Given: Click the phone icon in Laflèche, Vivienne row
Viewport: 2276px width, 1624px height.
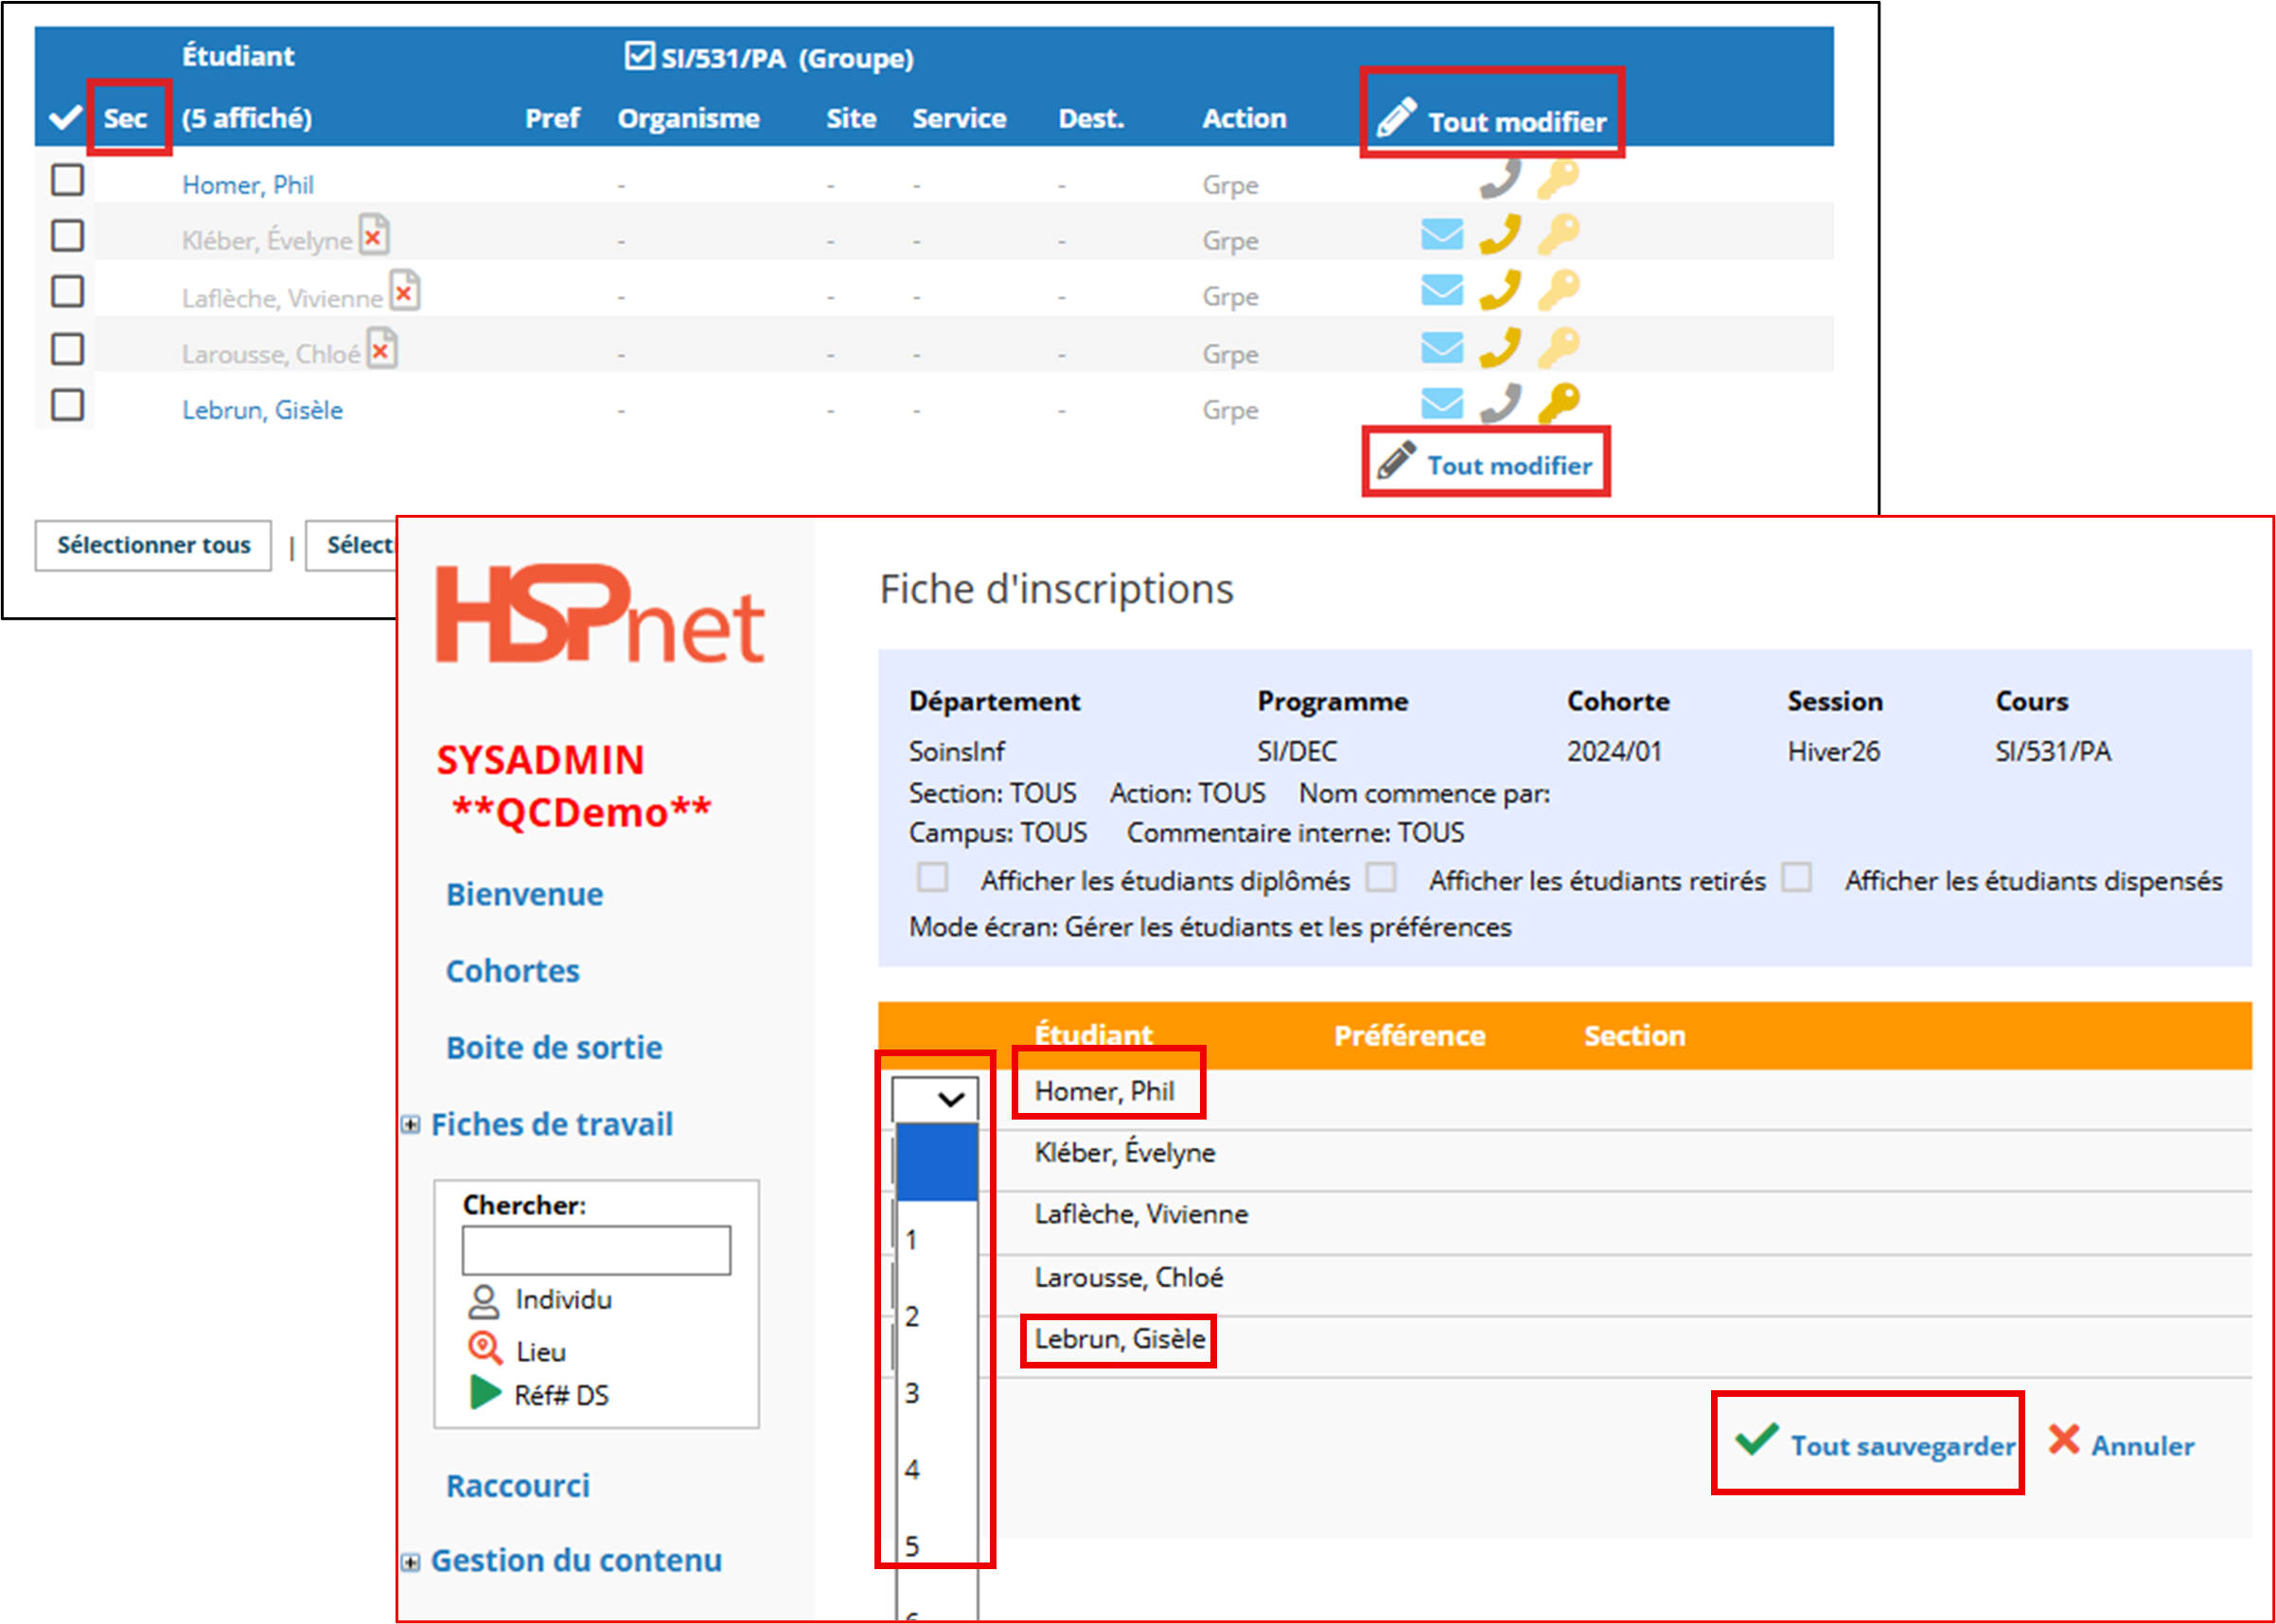Looking at the screenshot, I should point(1500,291).
